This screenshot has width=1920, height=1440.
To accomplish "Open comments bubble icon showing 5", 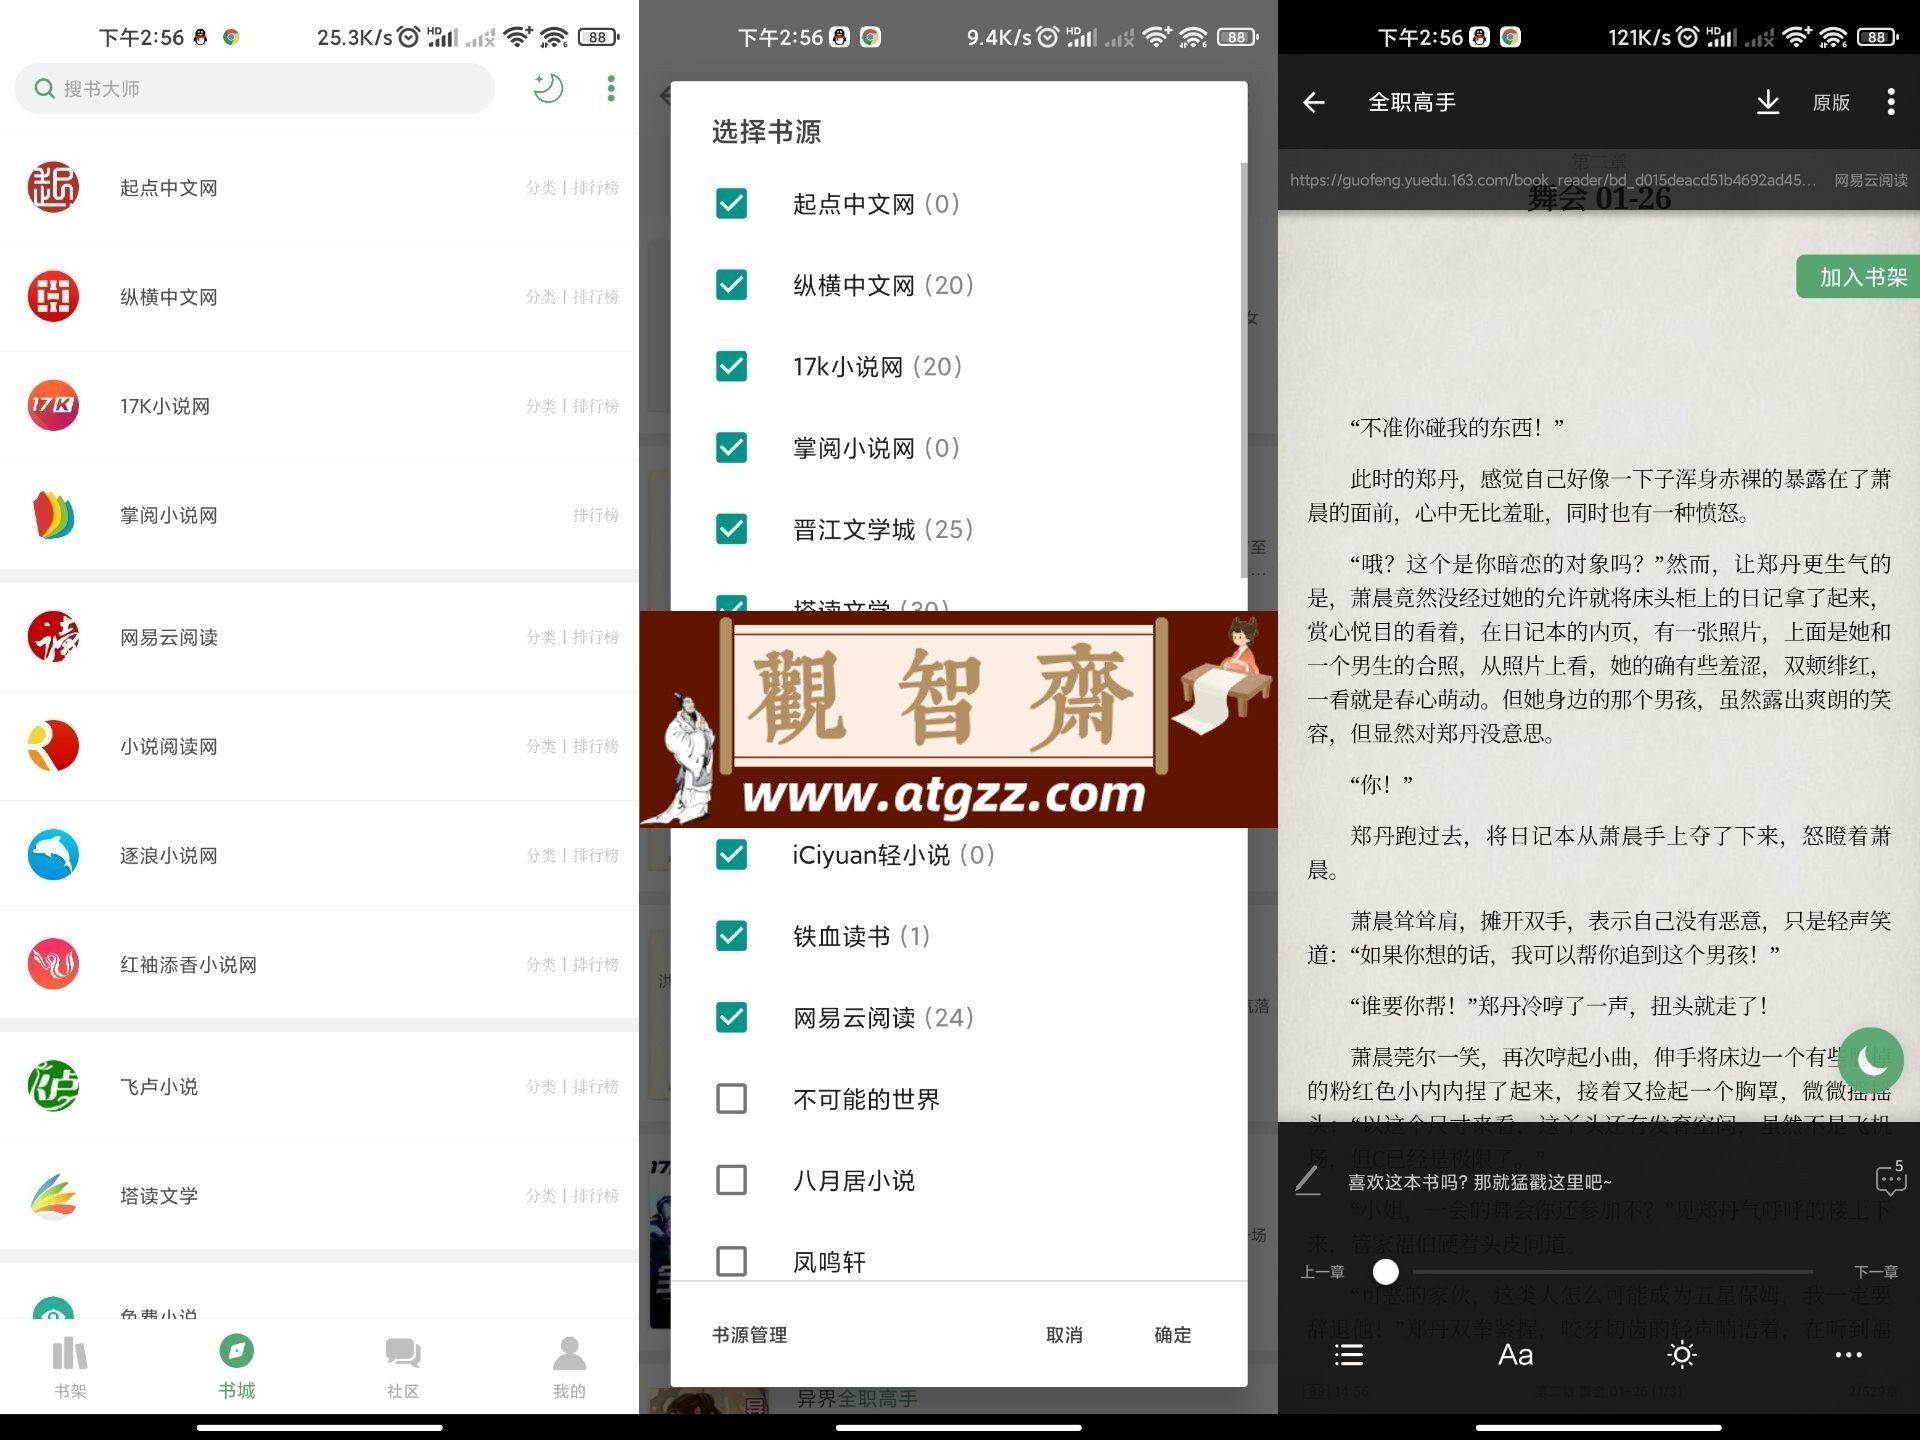I will coord(1890,1178).
